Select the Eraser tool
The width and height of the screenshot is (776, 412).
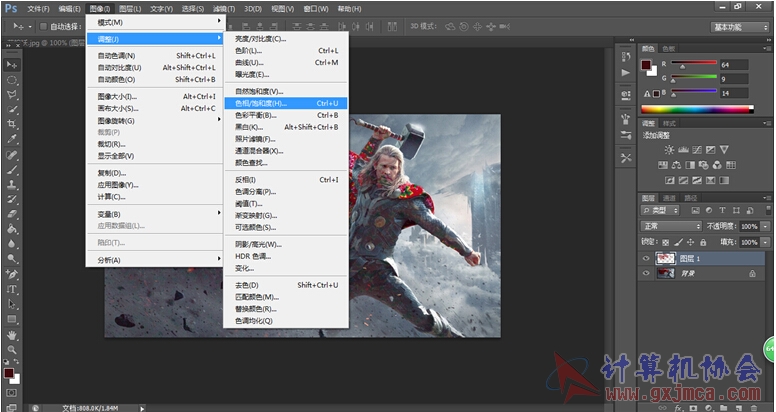[x=11, y=214]
